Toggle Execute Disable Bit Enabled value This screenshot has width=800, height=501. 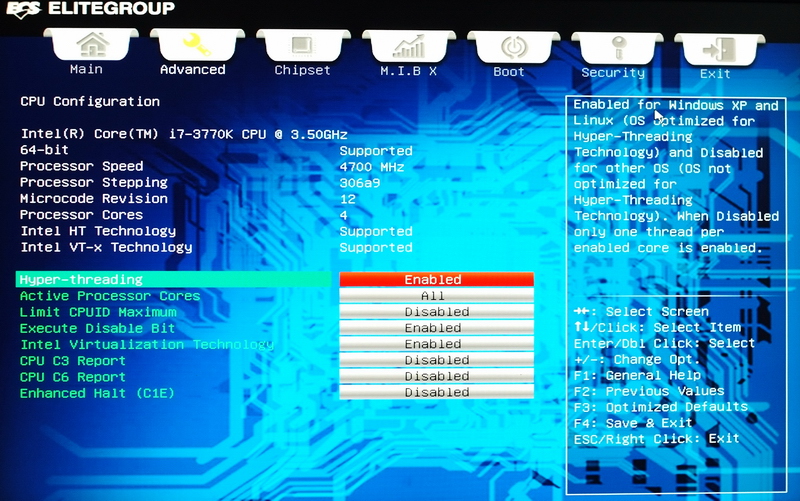pyautogui.click(x=437, y=327)
